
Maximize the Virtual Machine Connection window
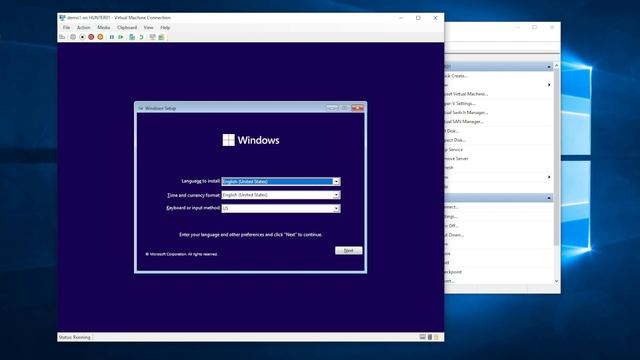click(x=418, y=18)
